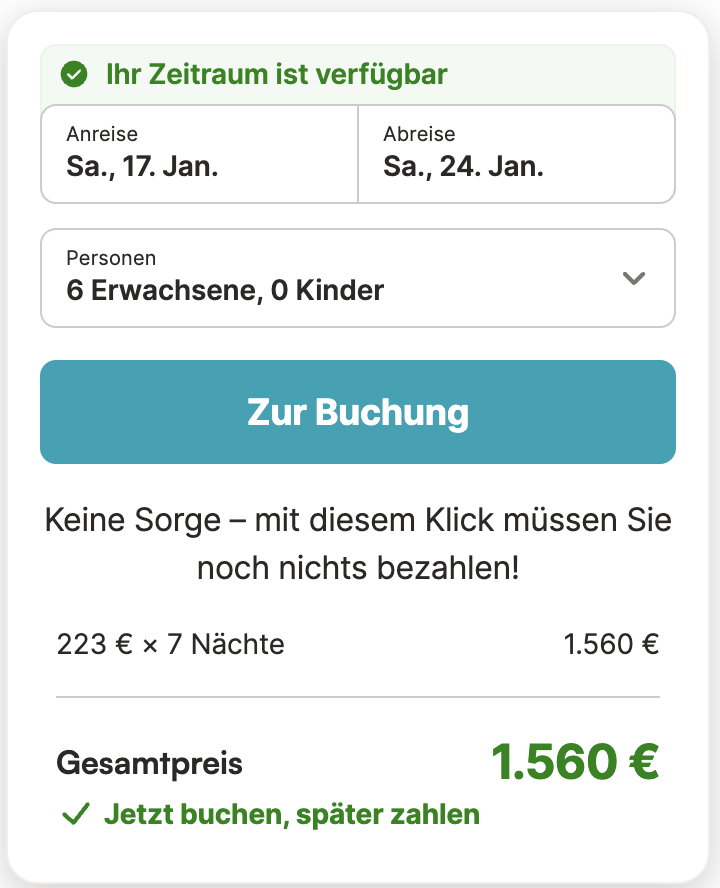The image size is (720, 888).
Task: Click the 'Ihr Zeitraum ist verfügbar' message
Action: tap(276, 74)
